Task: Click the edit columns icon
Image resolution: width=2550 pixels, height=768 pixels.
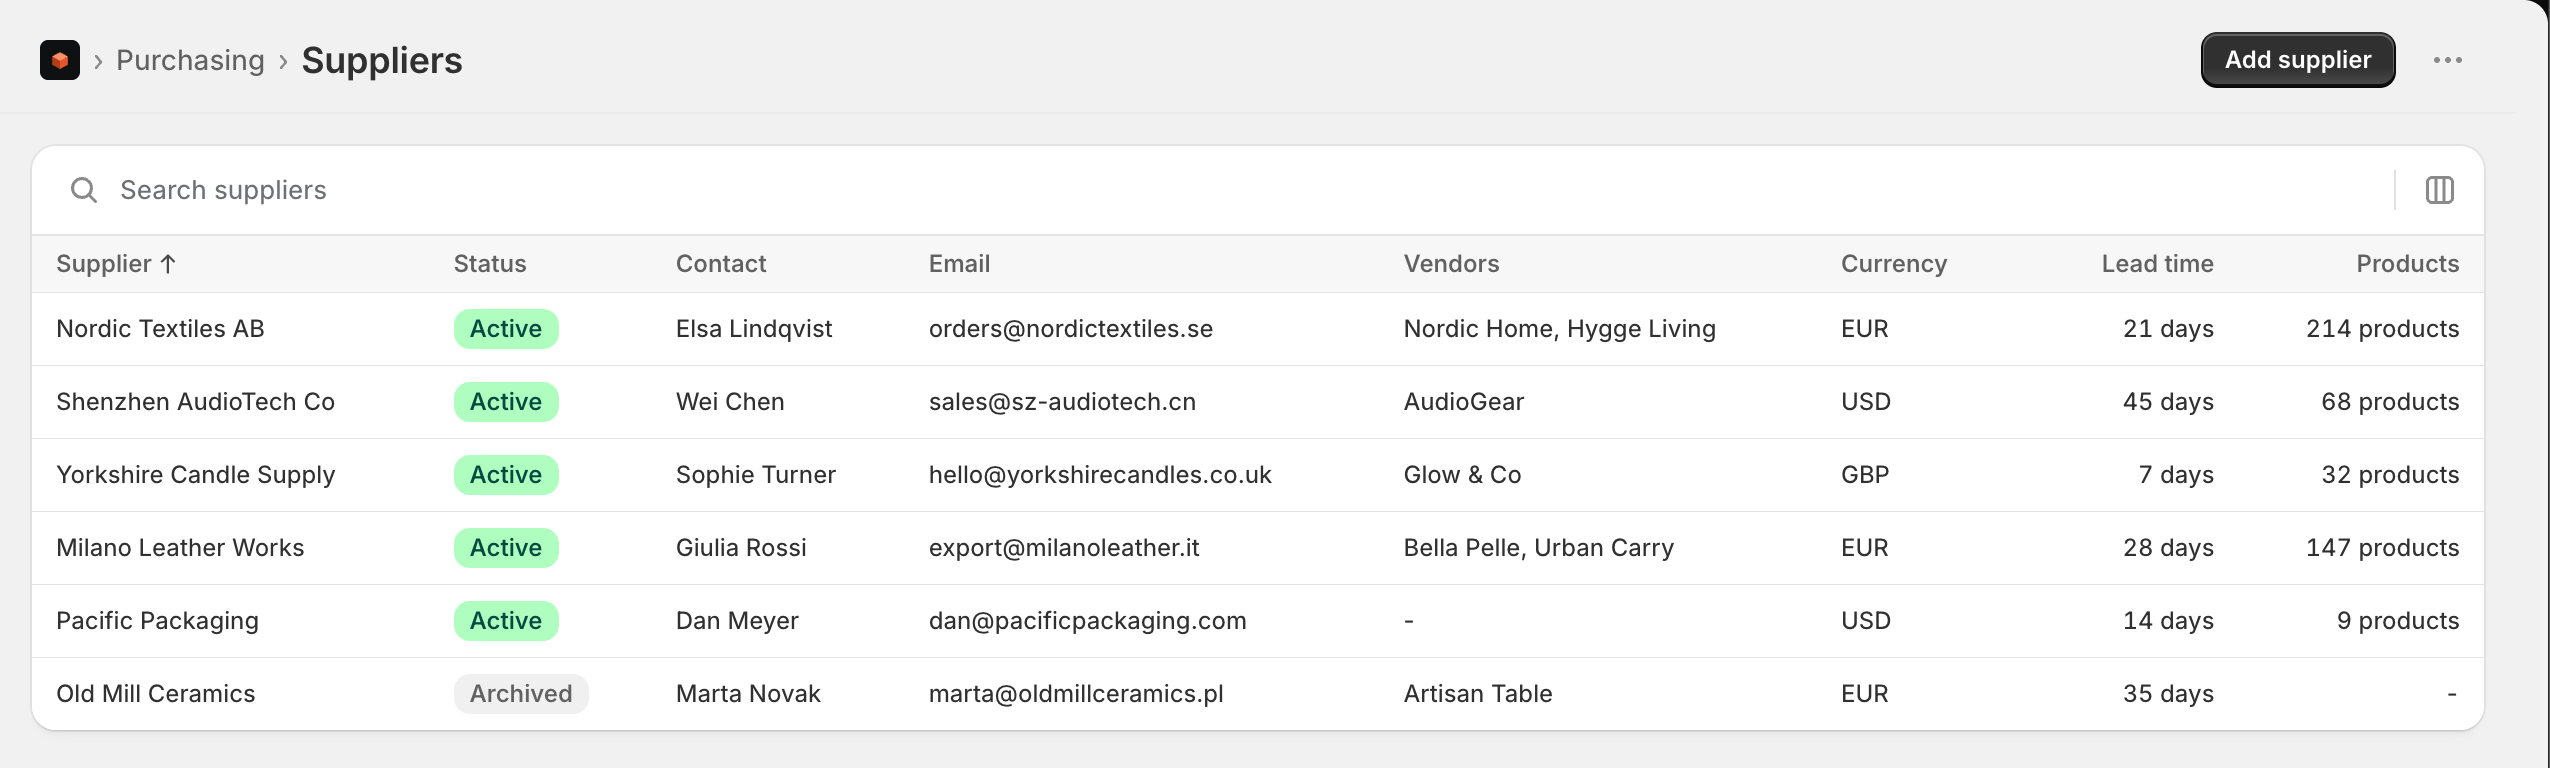Action: (x=2439, y=190)
